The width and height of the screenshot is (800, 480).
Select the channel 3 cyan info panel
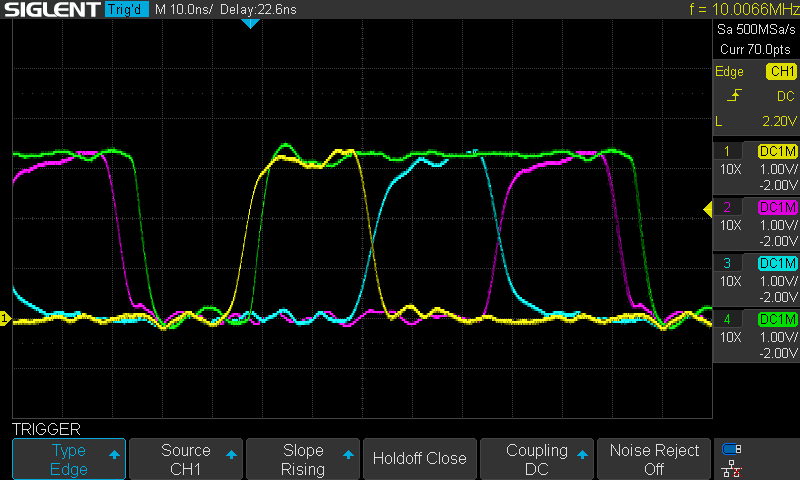pyautogui.click(x=756, y=279)
